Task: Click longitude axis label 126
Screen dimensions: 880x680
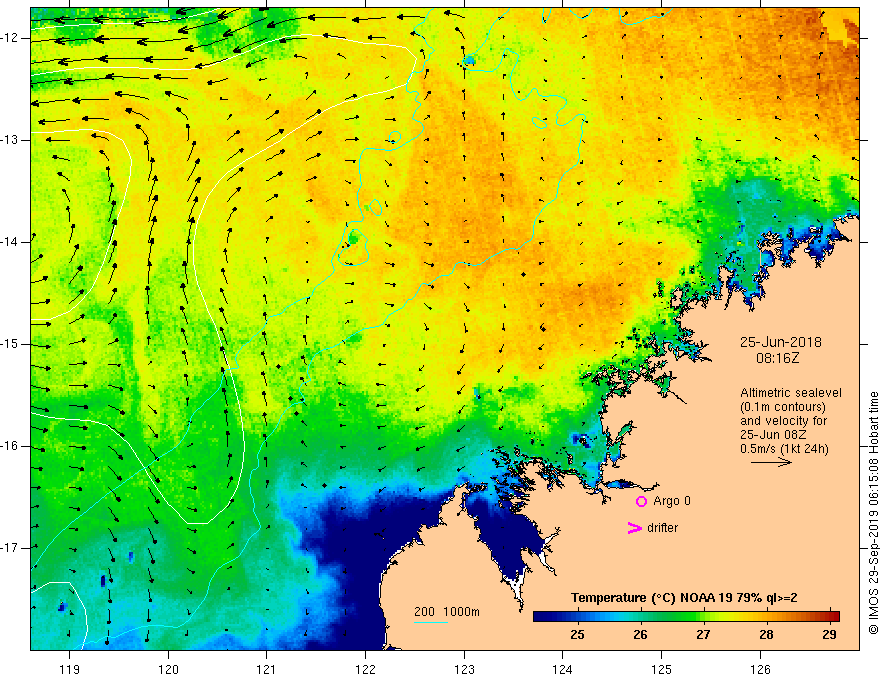Action: coord(760,669)
